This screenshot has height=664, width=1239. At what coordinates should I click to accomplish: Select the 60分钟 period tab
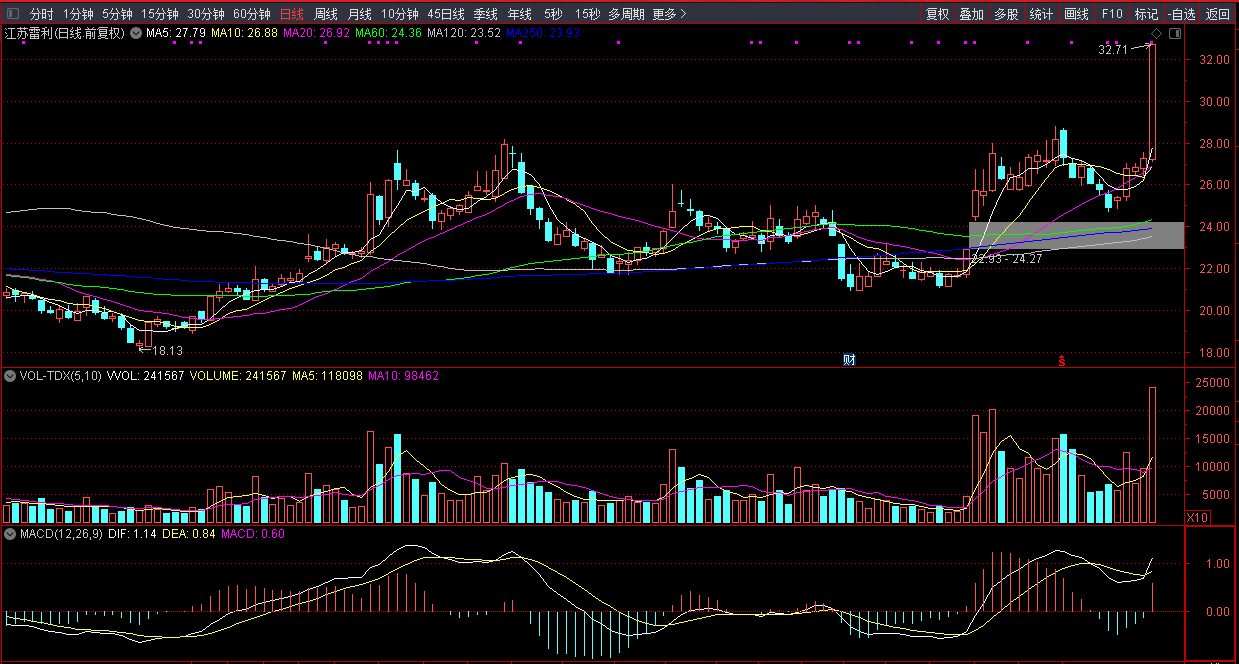tap(251, 14)
